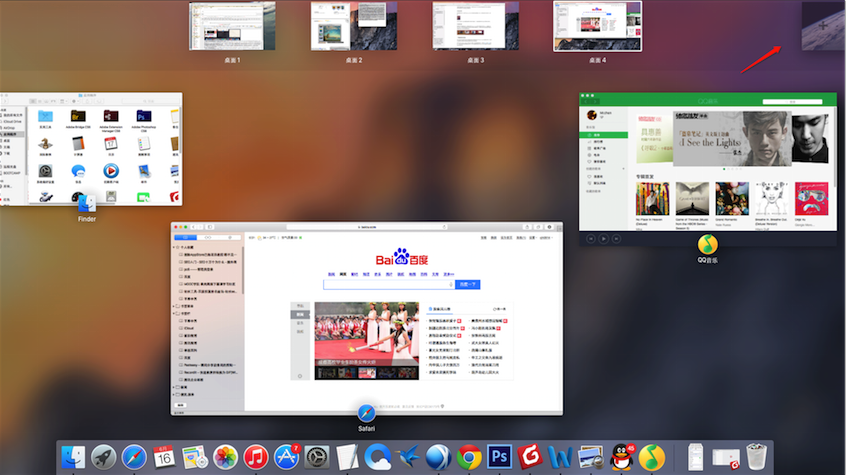The image size is (846, 475).
Task: Open document stack icon in Dock
Action: [695, 457]
